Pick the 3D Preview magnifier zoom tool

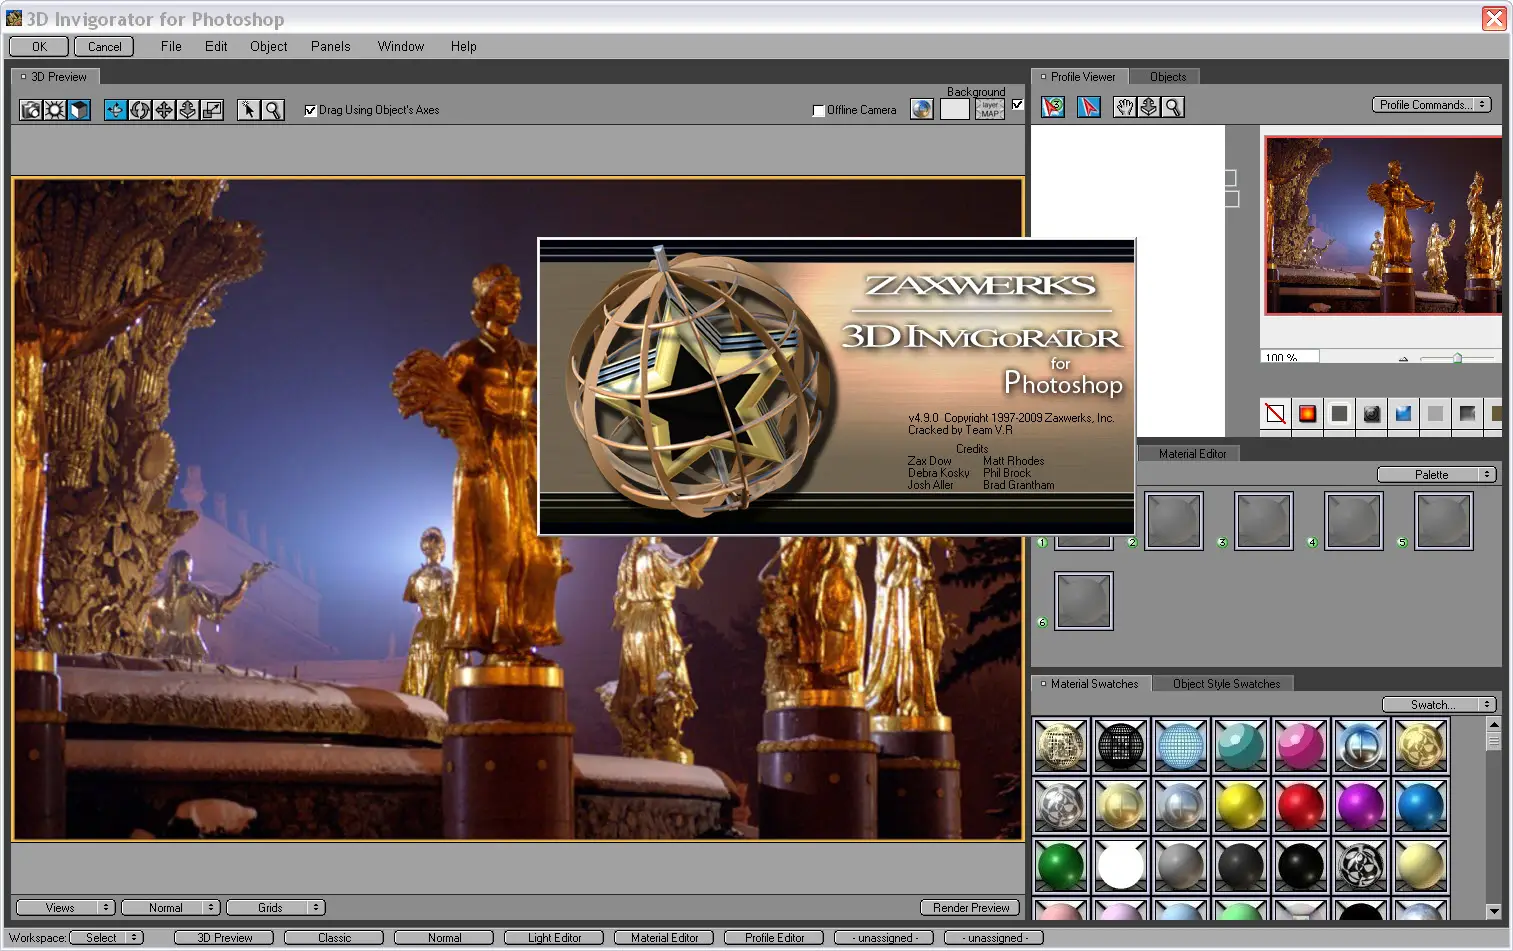(272, 110)
